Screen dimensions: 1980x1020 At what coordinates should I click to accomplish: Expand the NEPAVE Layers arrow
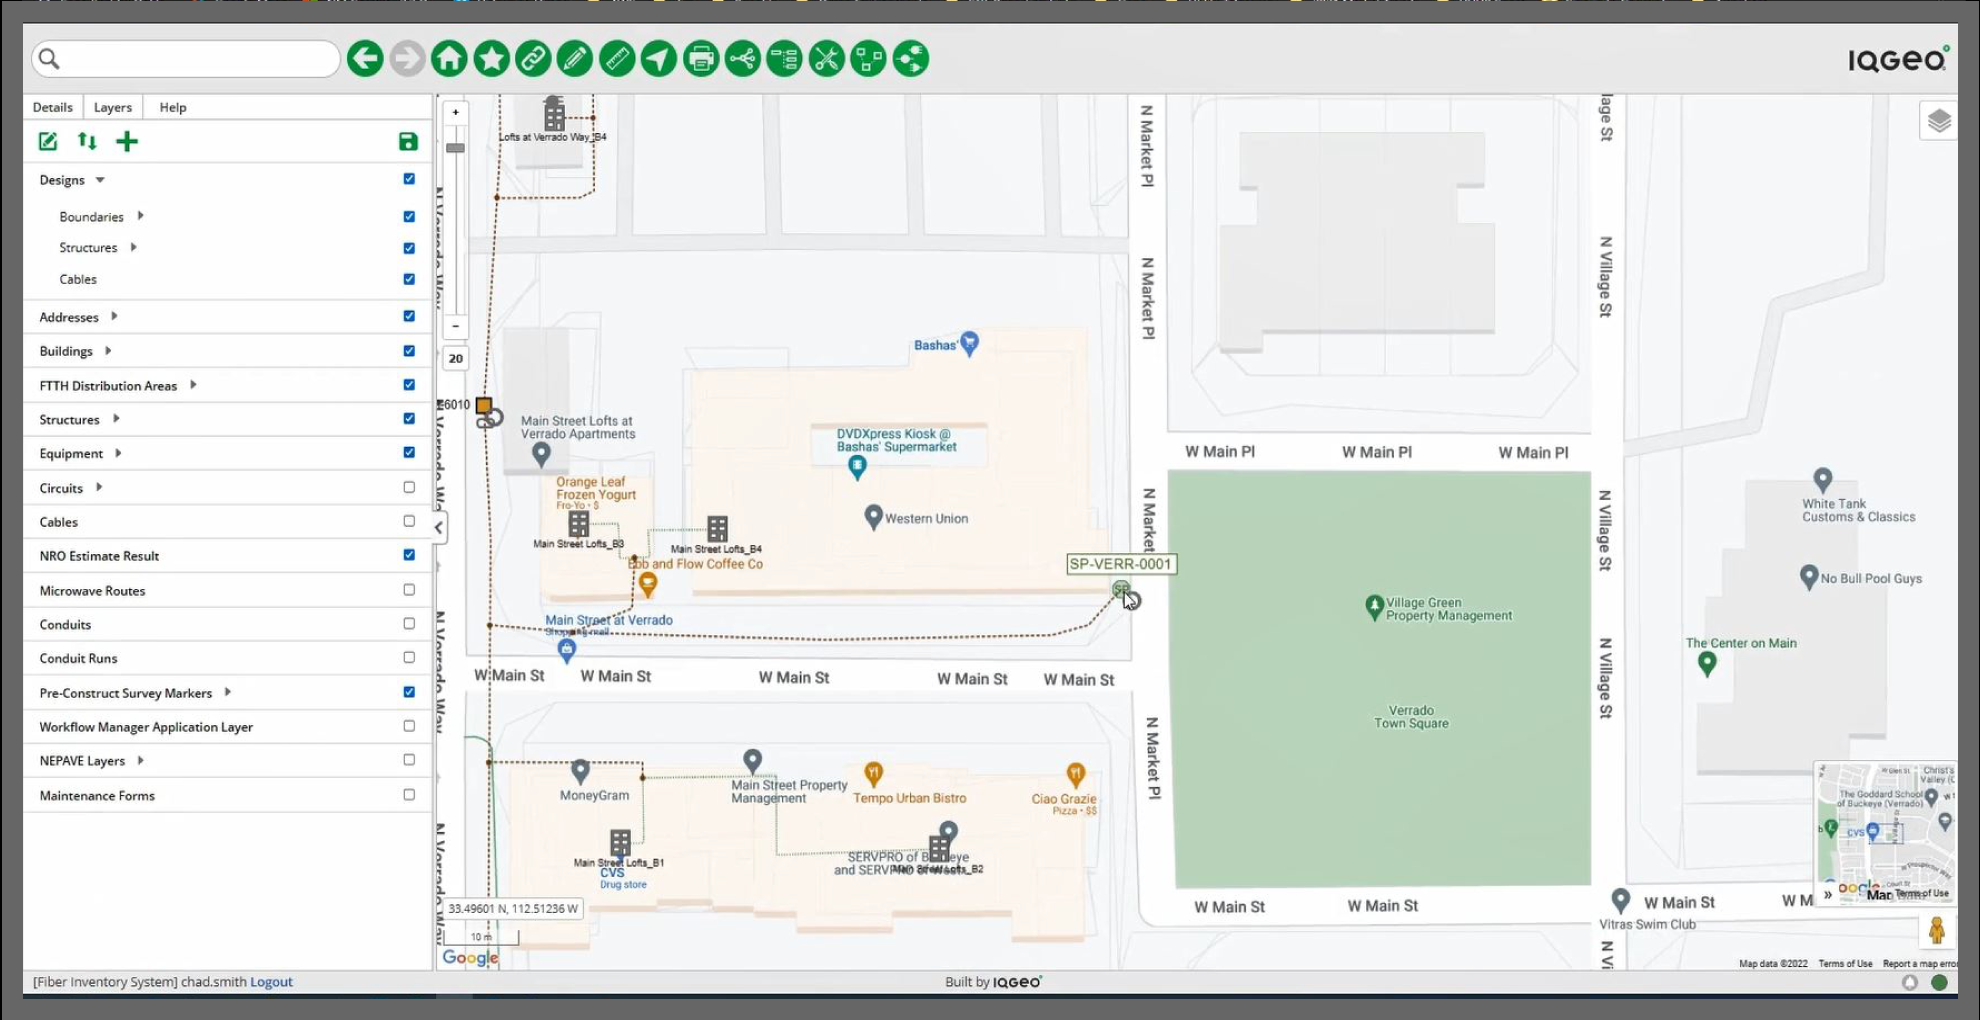(x=140, y=760)
